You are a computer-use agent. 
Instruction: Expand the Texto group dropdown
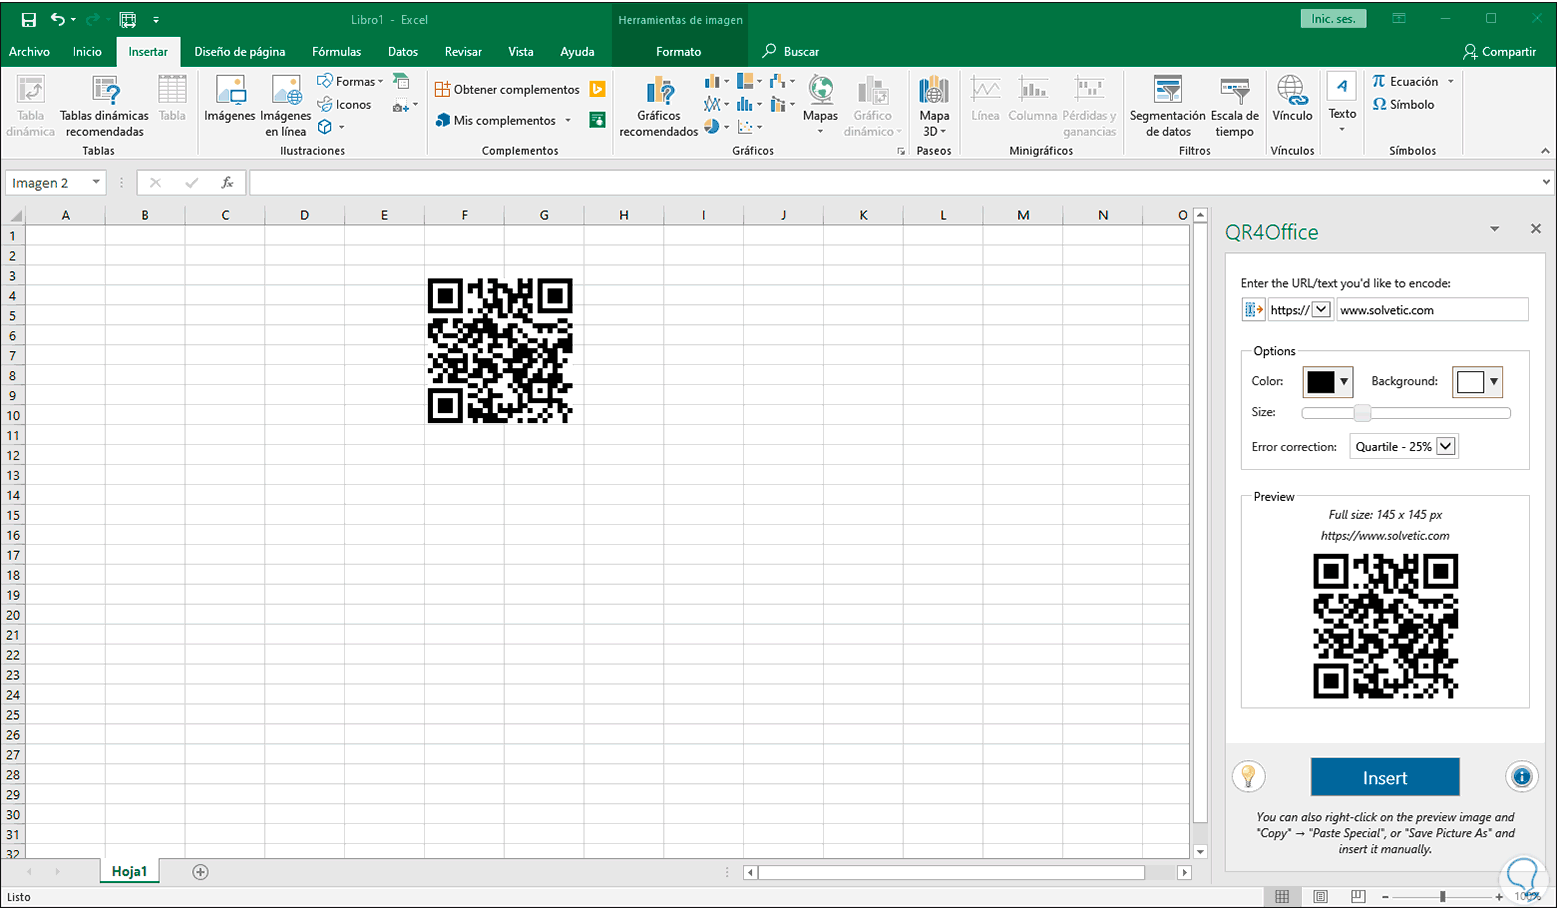click(1342, 129)
